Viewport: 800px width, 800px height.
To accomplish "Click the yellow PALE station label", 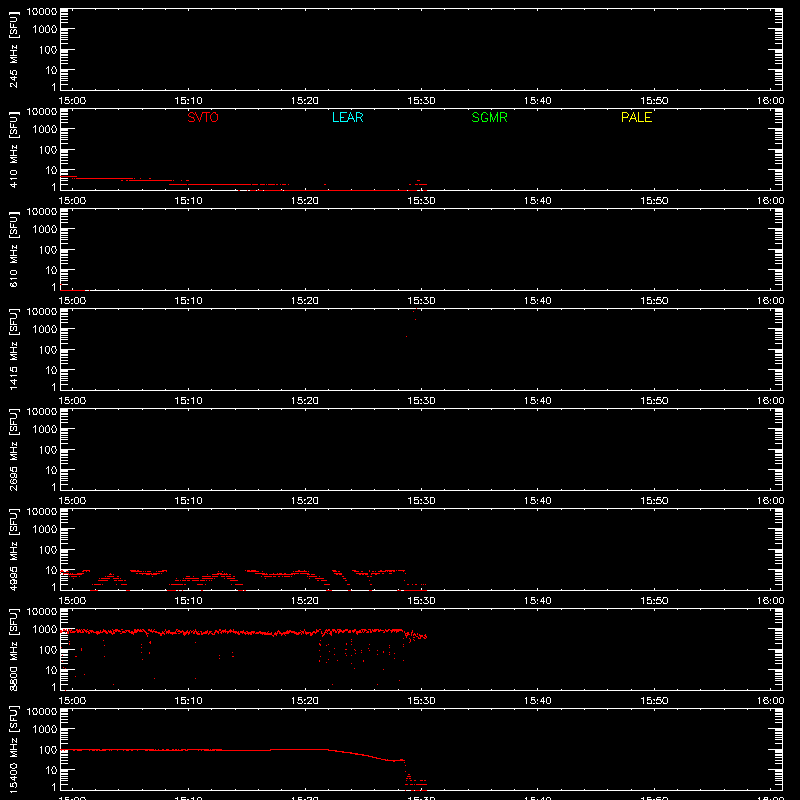I will click(636, 117).
